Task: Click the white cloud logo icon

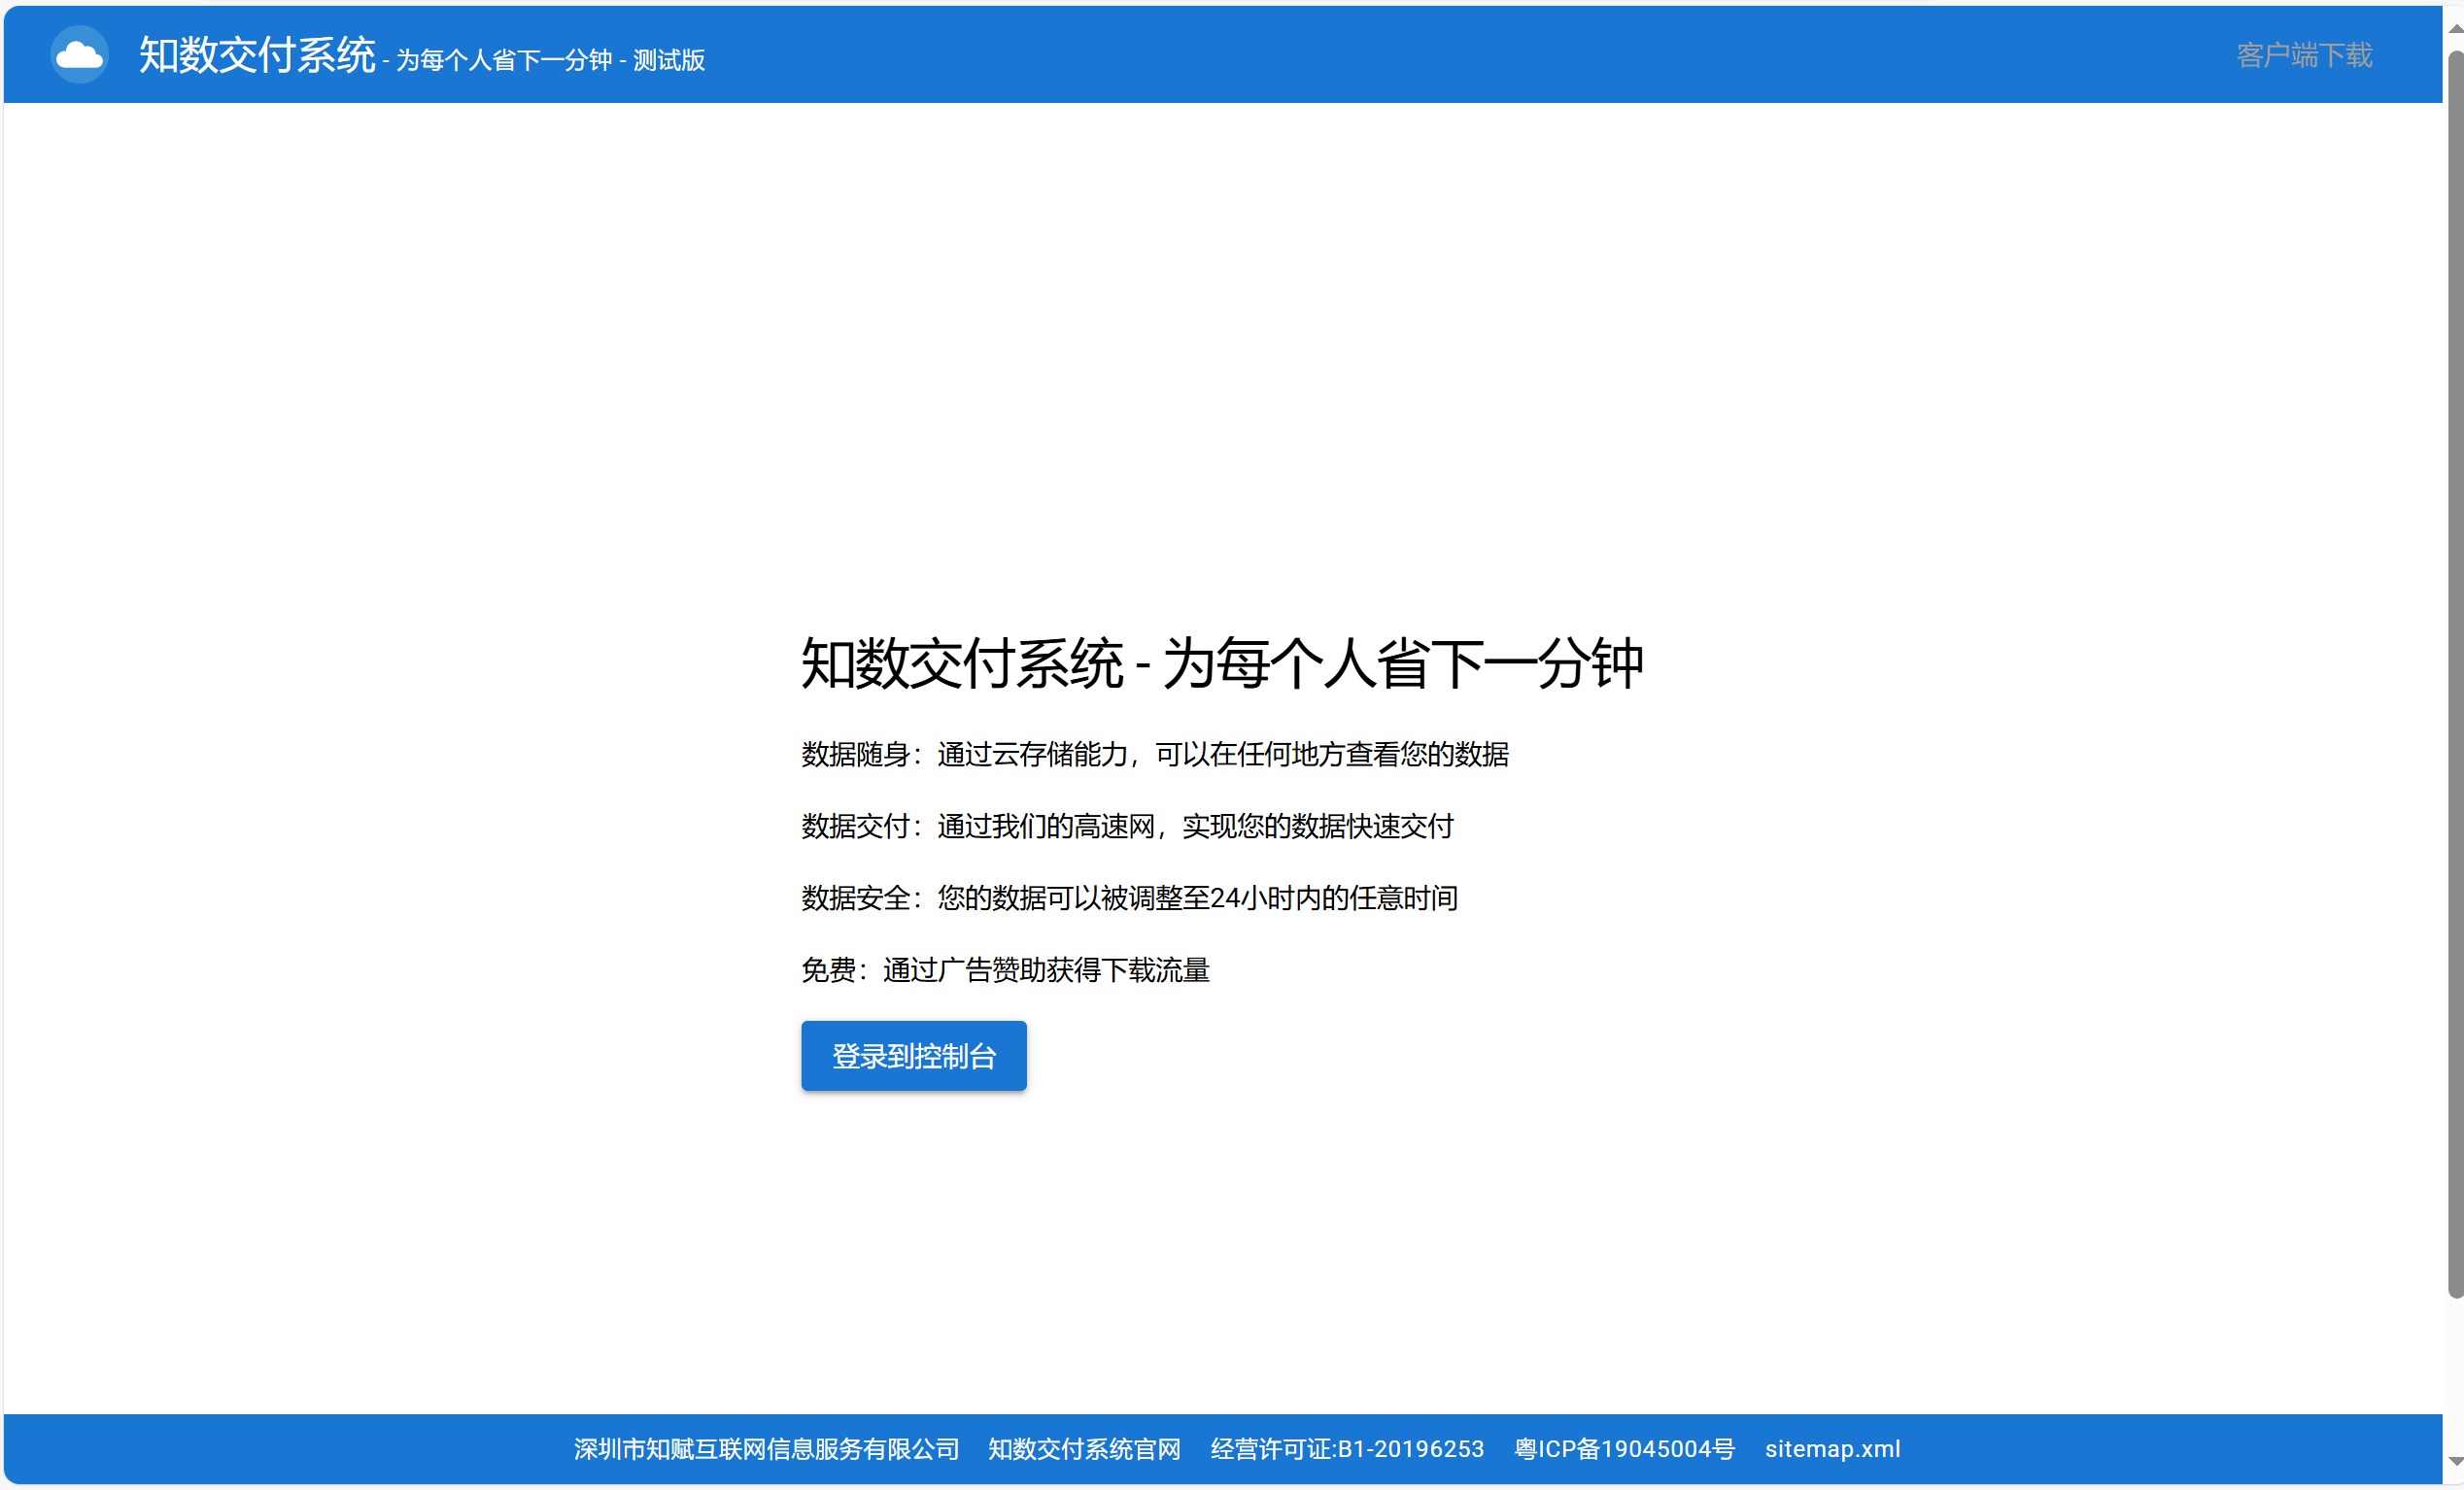Action: click(x=79, y=55)
